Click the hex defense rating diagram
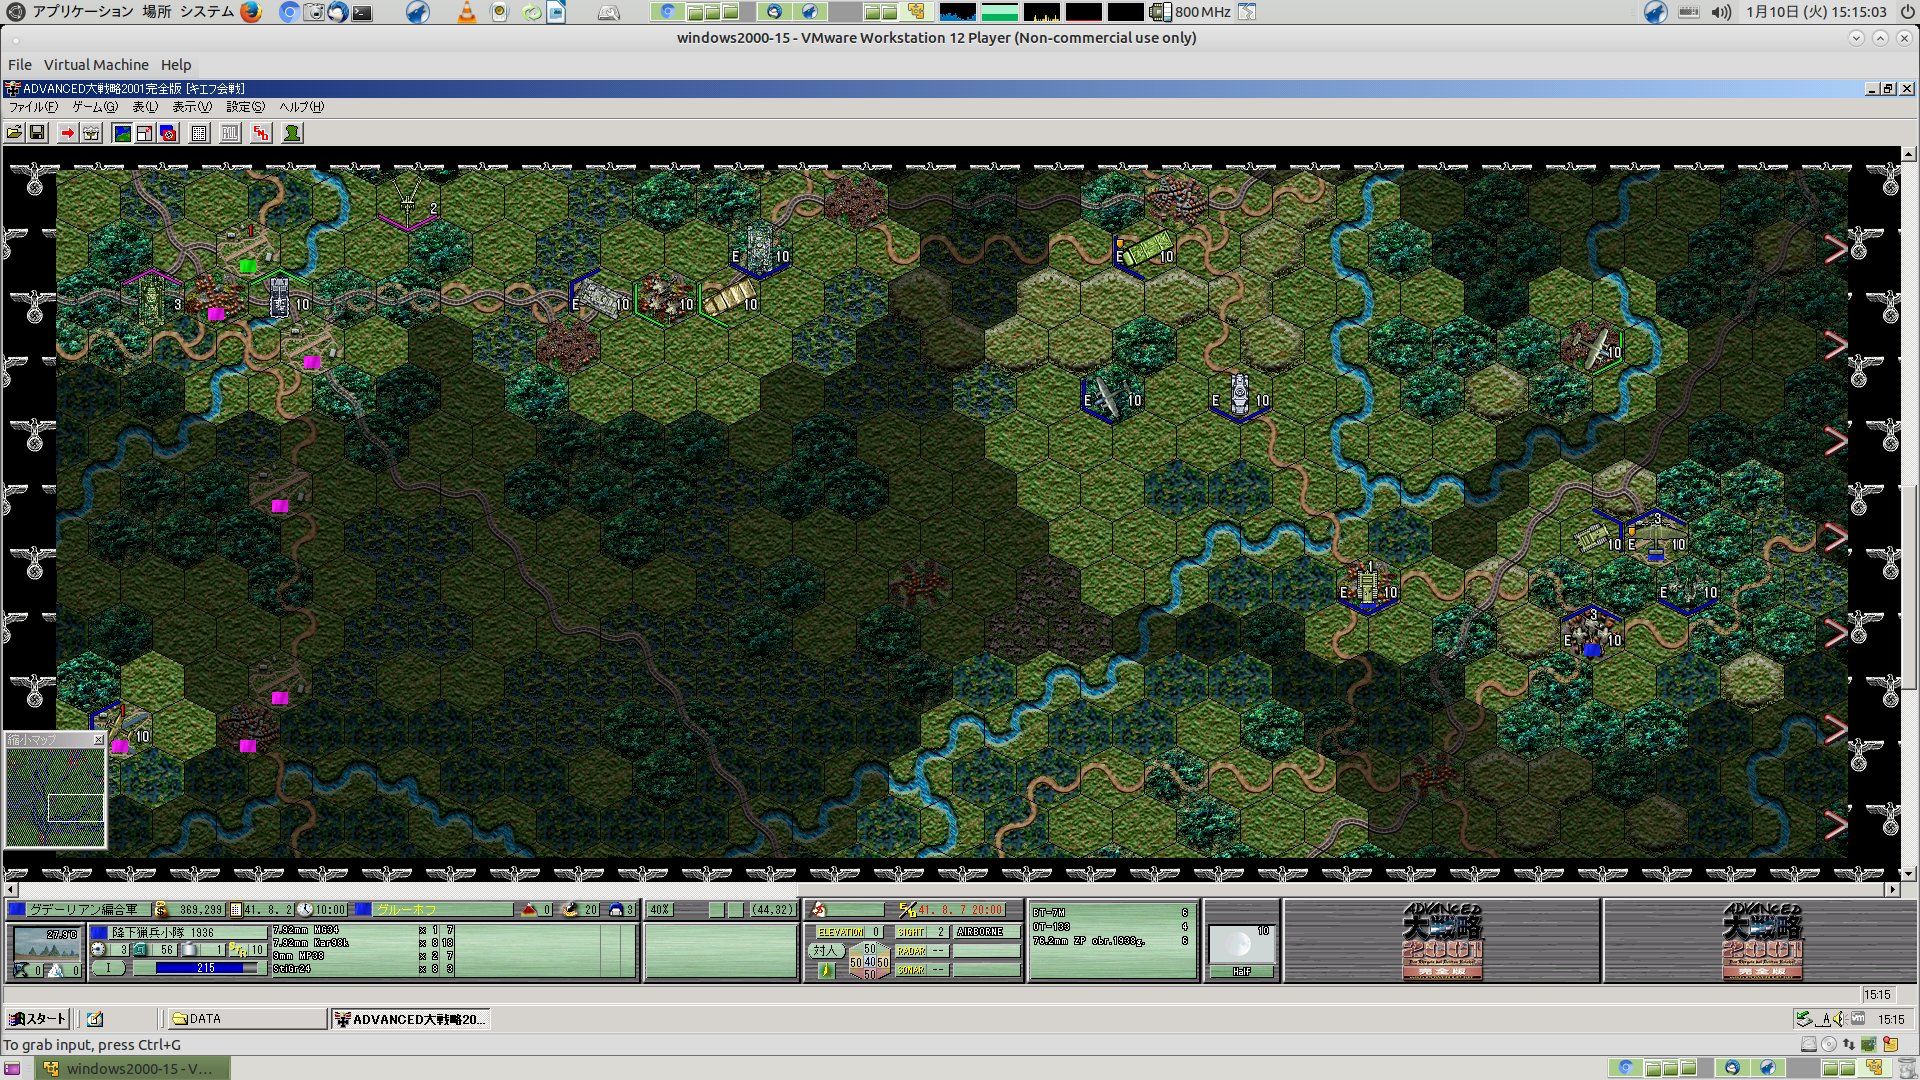The width and height of the screenshot is (1920, 1080). click(869, 960)
